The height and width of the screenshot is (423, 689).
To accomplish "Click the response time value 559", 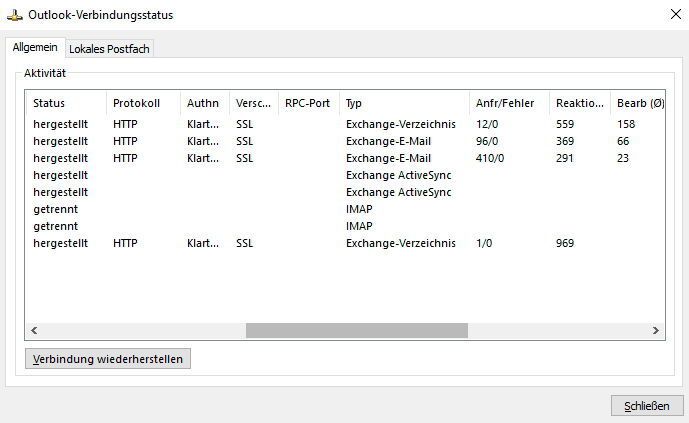I will coord(565,124).
